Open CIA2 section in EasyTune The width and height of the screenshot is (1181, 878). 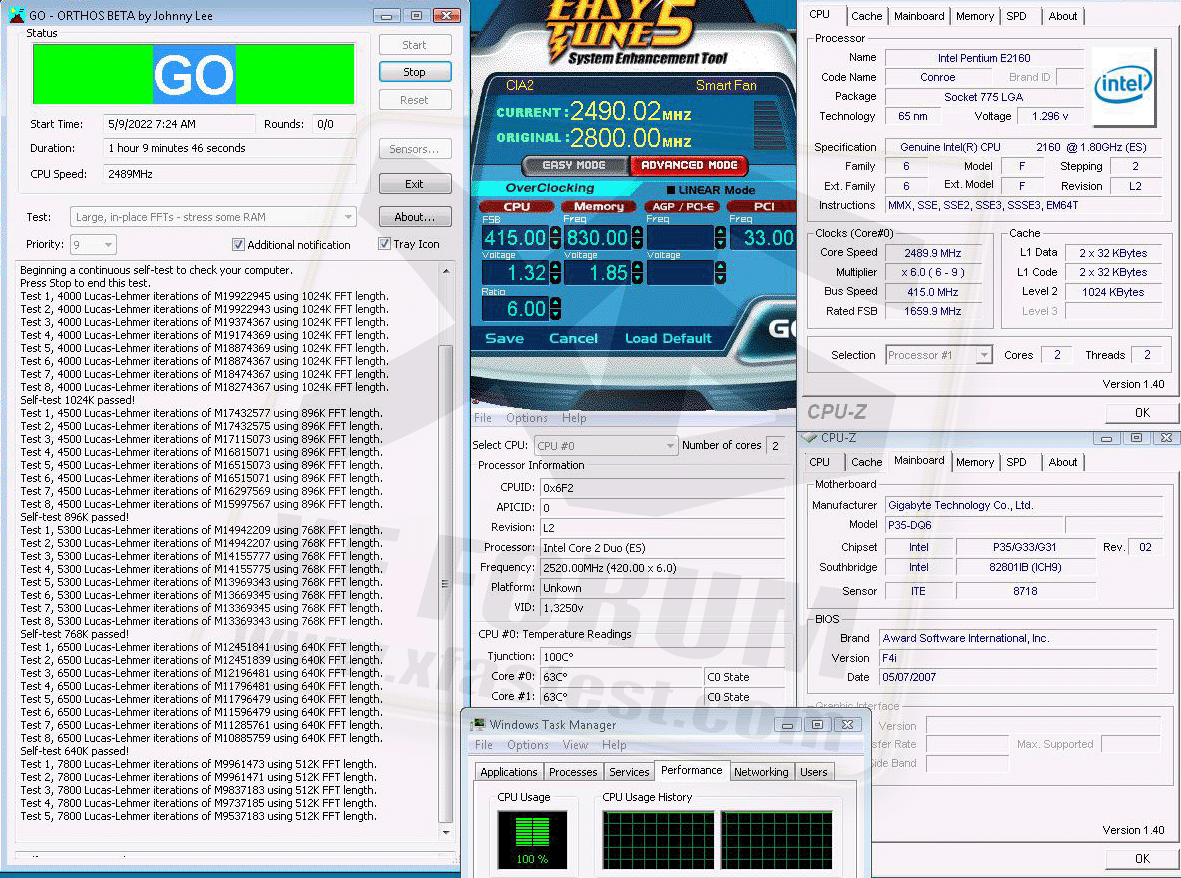pyautogui.click(x=520, y=85)
